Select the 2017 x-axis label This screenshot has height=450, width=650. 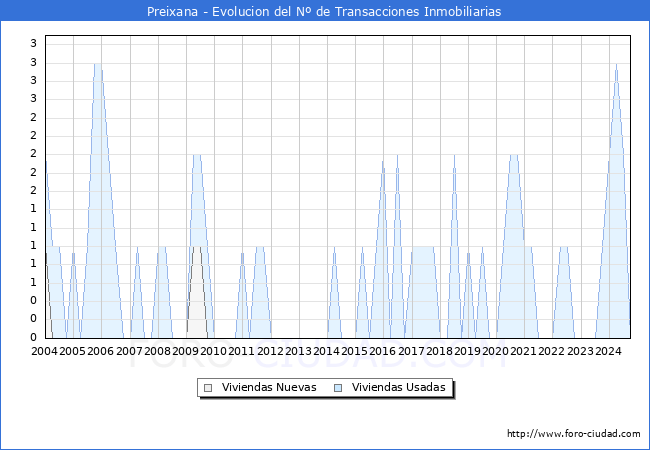(x=411, y=351)
